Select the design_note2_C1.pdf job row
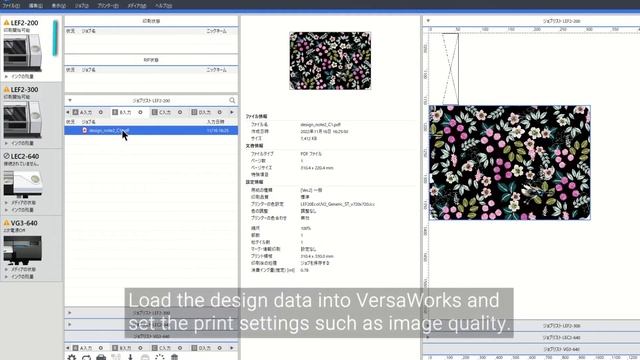The image size is (640, 360). [151, 131]
